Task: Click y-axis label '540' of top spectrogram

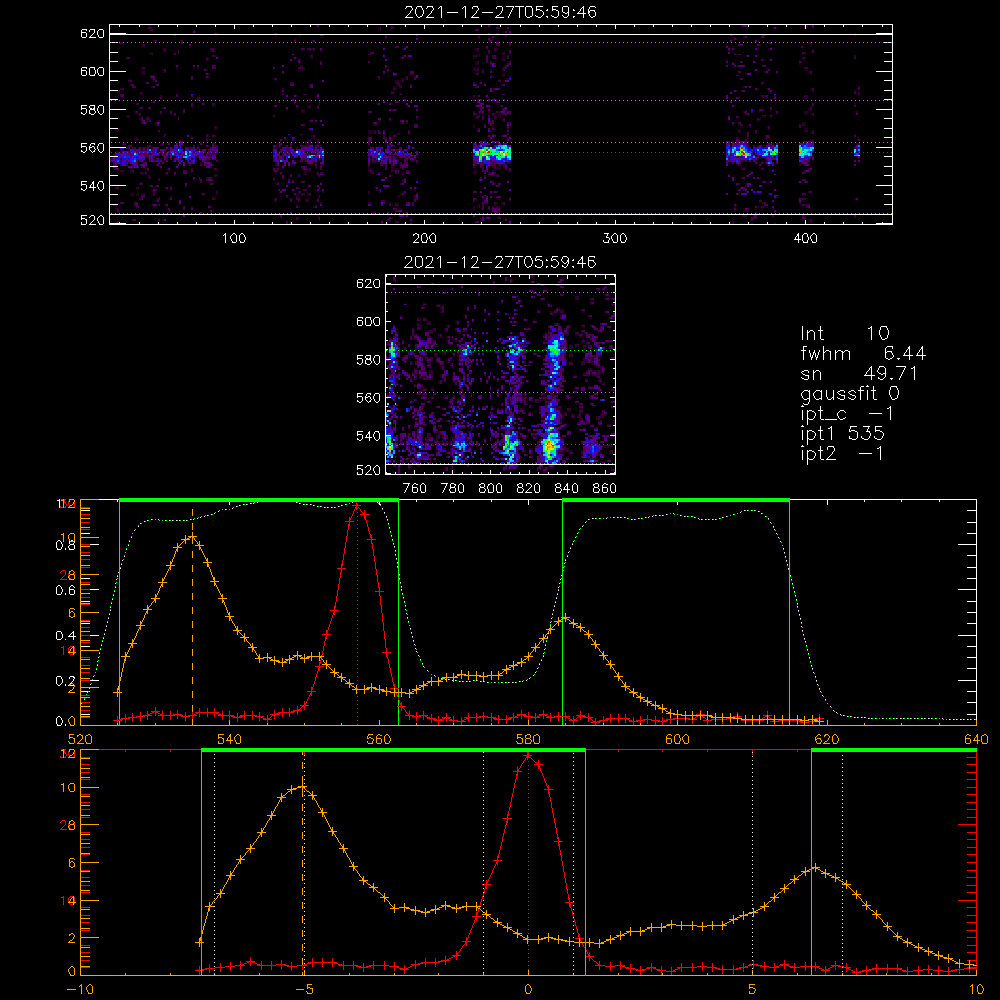Action: coord(92,186)
